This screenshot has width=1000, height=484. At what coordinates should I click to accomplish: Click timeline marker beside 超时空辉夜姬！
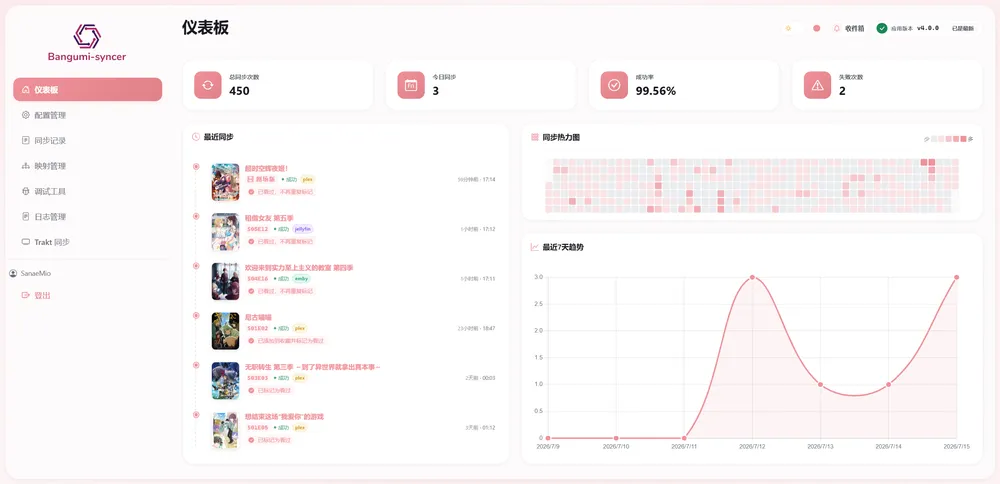pyautogui.click(x=196, y=167)
